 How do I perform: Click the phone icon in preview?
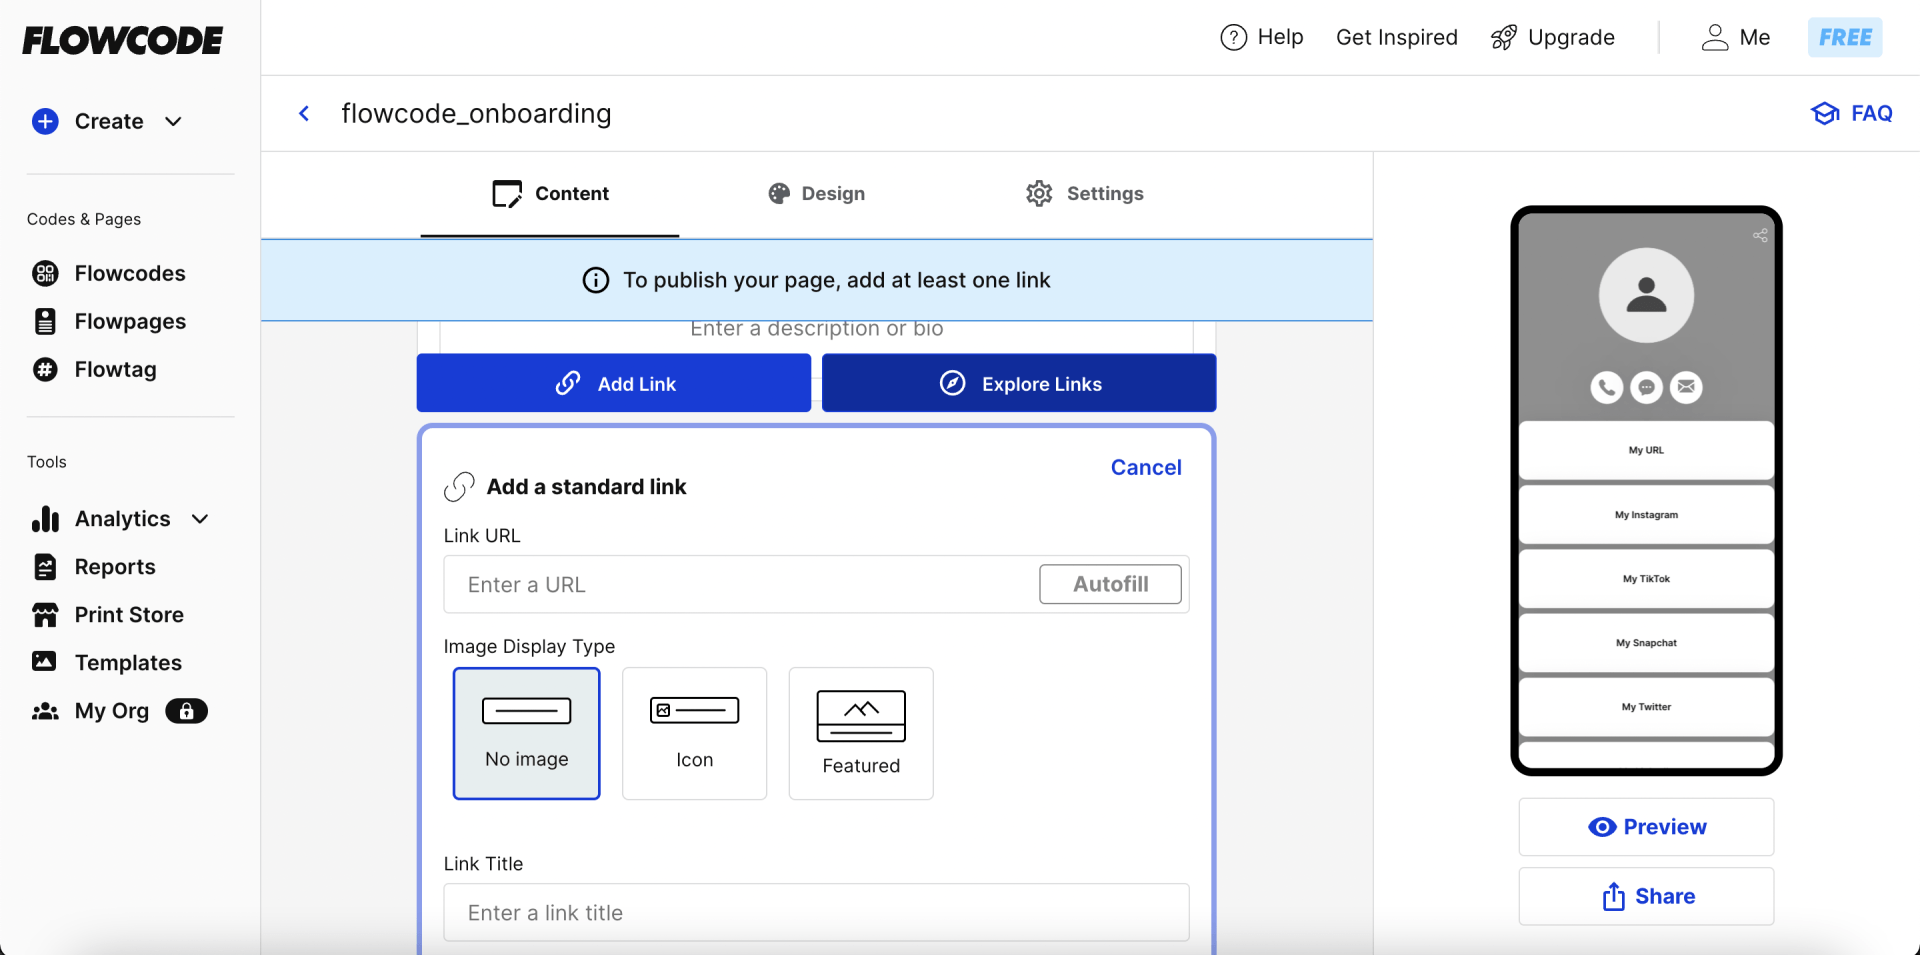pyautogui.click(x=1606, y=387)
